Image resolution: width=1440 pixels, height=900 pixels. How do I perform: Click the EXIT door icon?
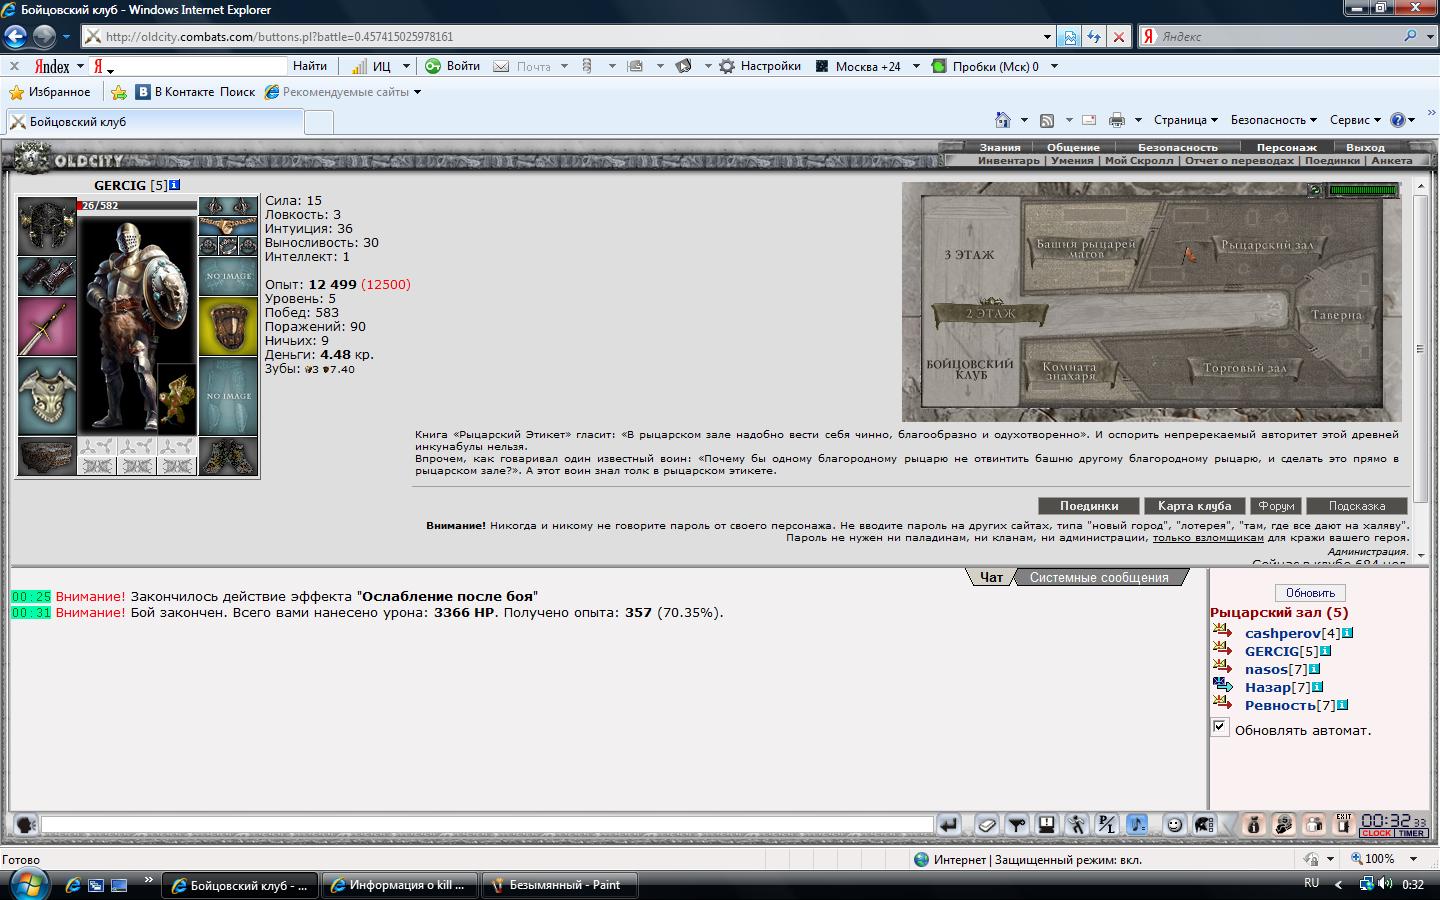[1344, 824]
